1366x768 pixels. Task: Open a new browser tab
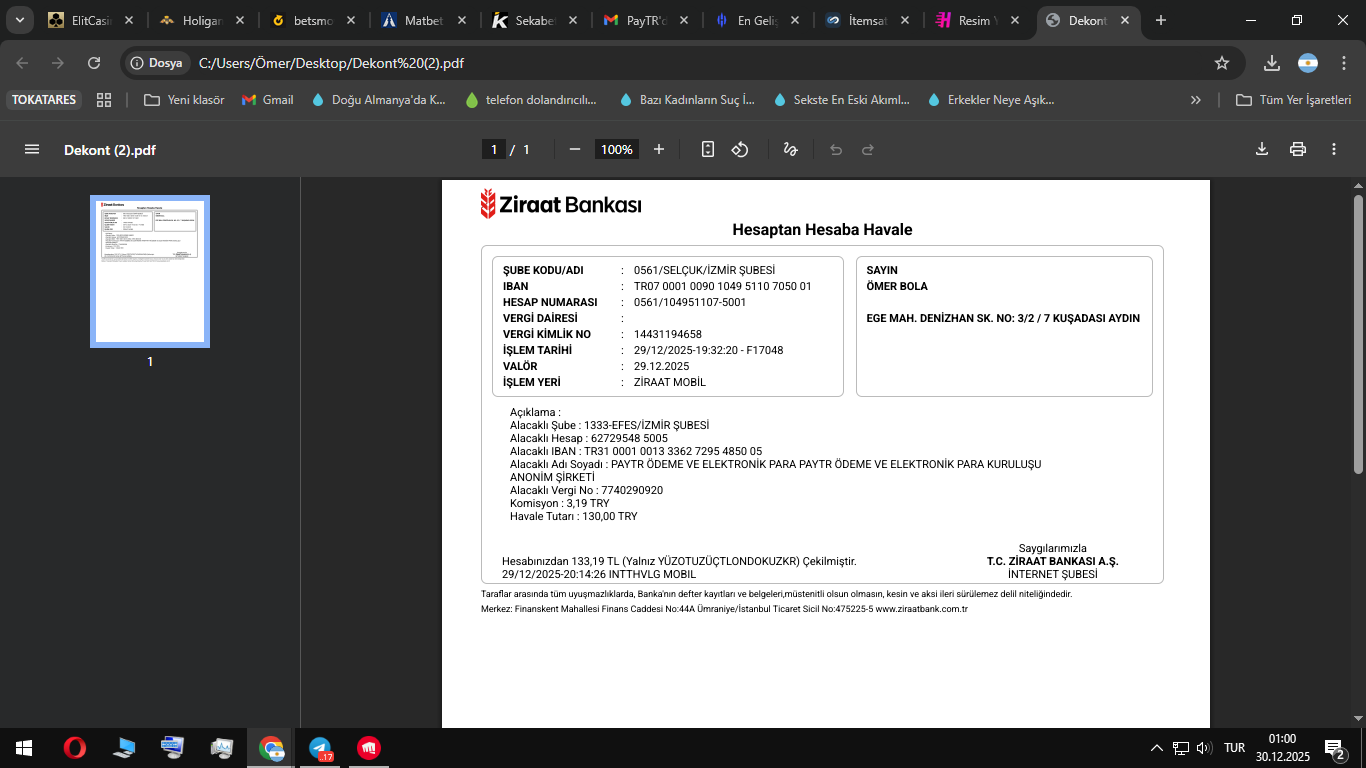pos(1161,20)
